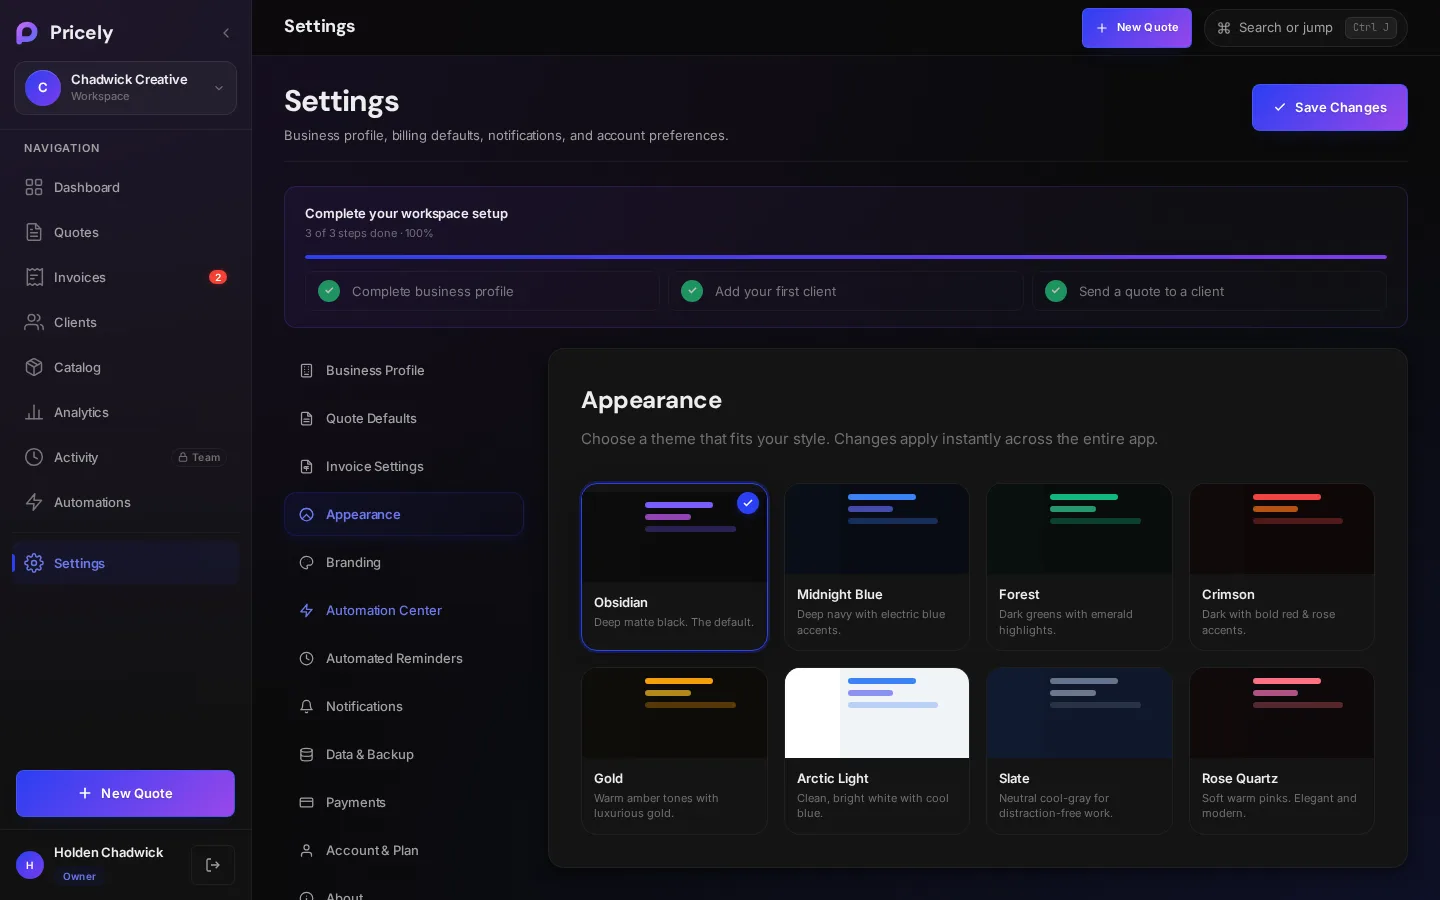Open the Automation Center link

click(x=404, y=610)
